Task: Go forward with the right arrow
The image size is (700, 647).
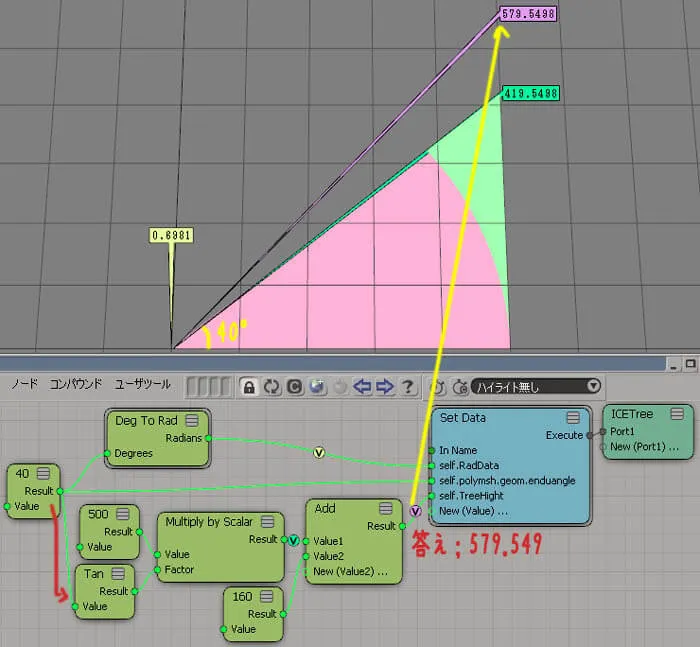Action: (384, 387)
